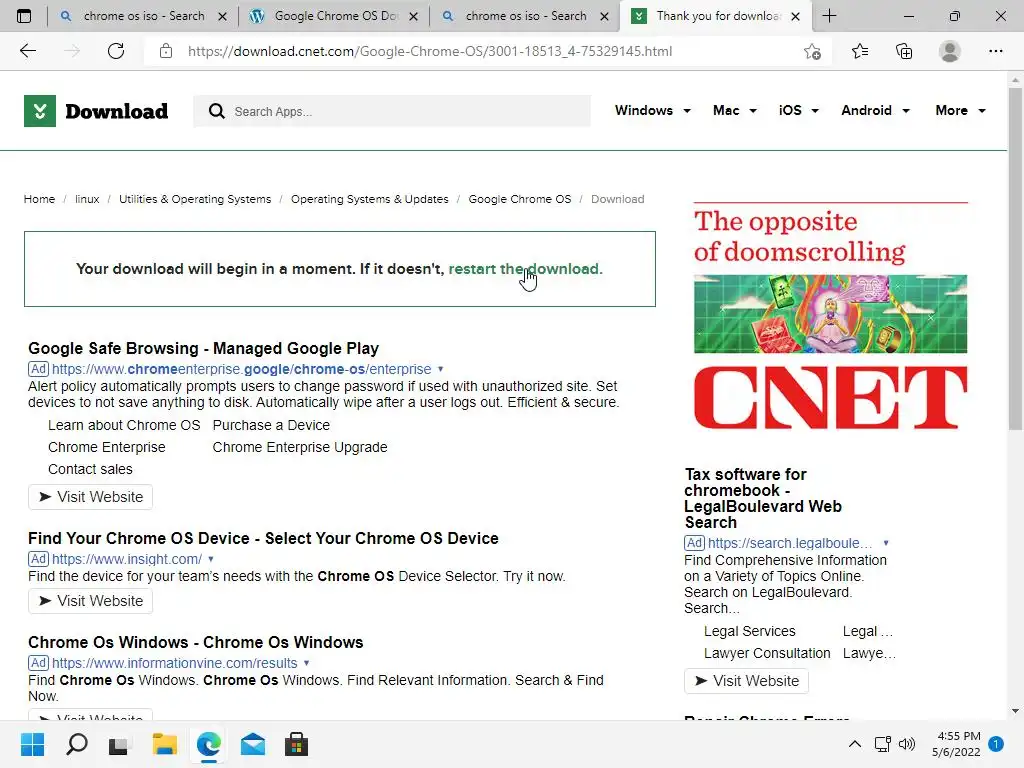Open the tab actions menu icon
This screenshot has width=1024, height=768.
coord(24,16)
